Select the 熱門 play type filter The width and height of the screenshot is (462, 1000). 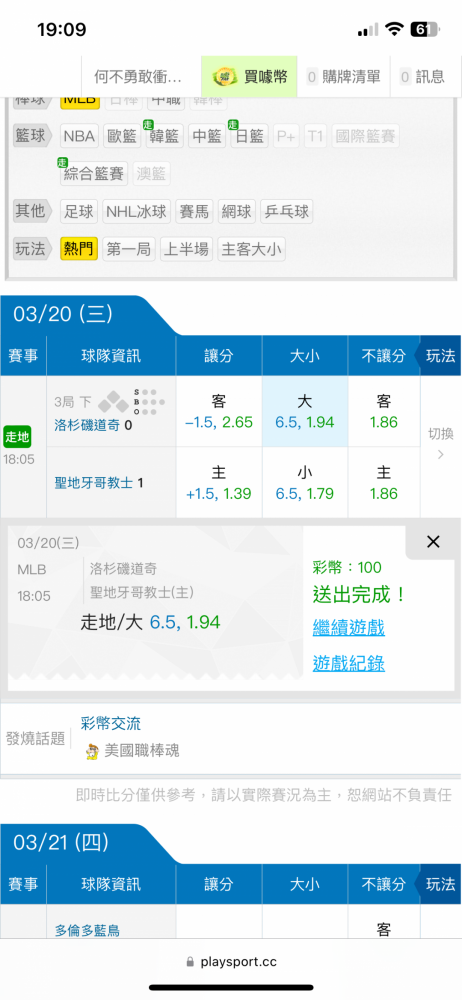pyautogui.click(x=79, y=249)
